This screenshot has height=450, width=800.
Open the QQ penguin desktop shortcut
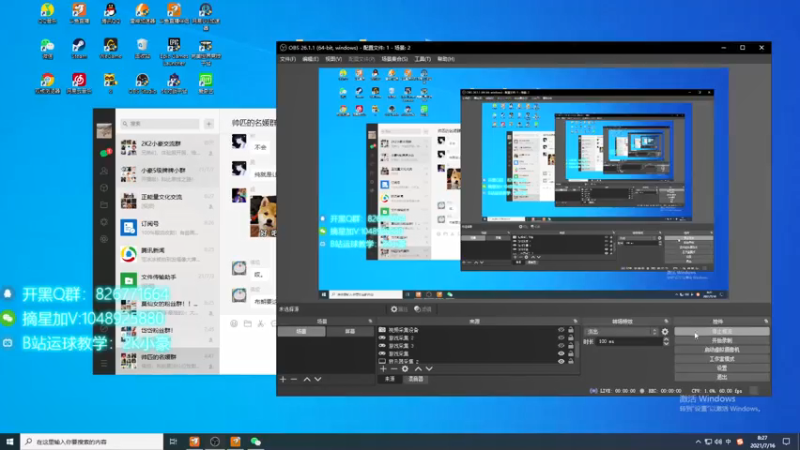tap(111, 13)
